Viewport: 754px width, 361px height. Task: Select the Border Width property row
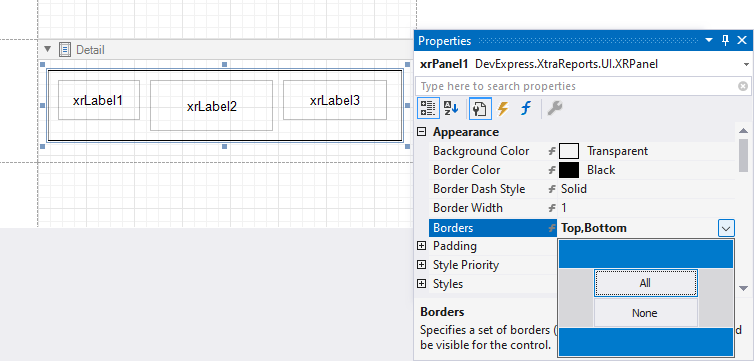click(x=582, y=208)
